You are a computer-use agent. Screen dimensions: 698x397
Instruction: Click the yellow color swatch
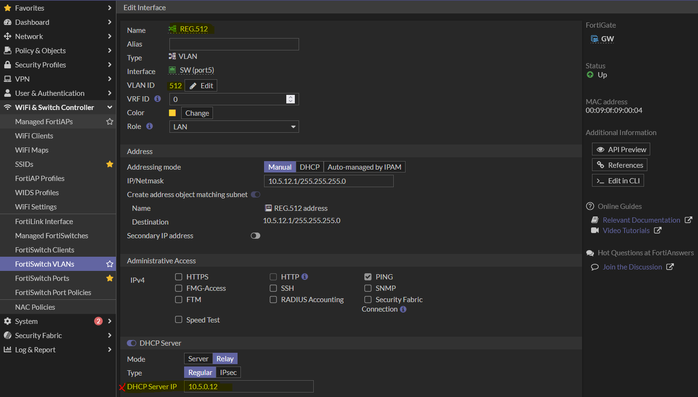tap(172, 113)
